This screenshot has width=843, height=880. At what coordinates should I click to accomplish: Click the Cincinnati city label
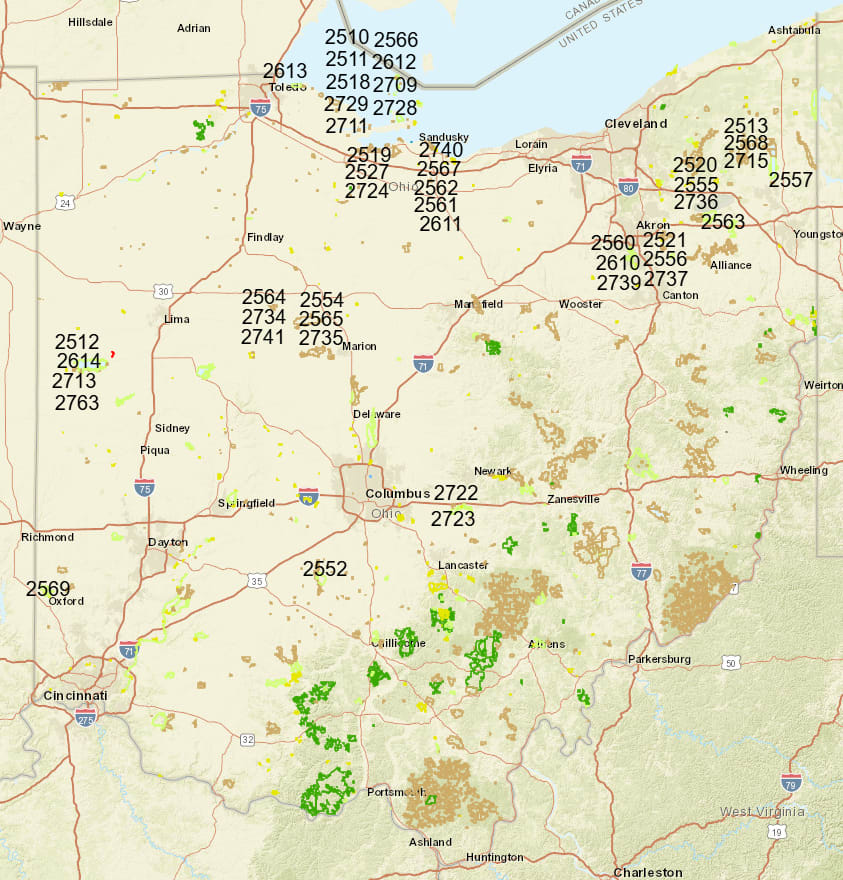click(x=75, y=693)
